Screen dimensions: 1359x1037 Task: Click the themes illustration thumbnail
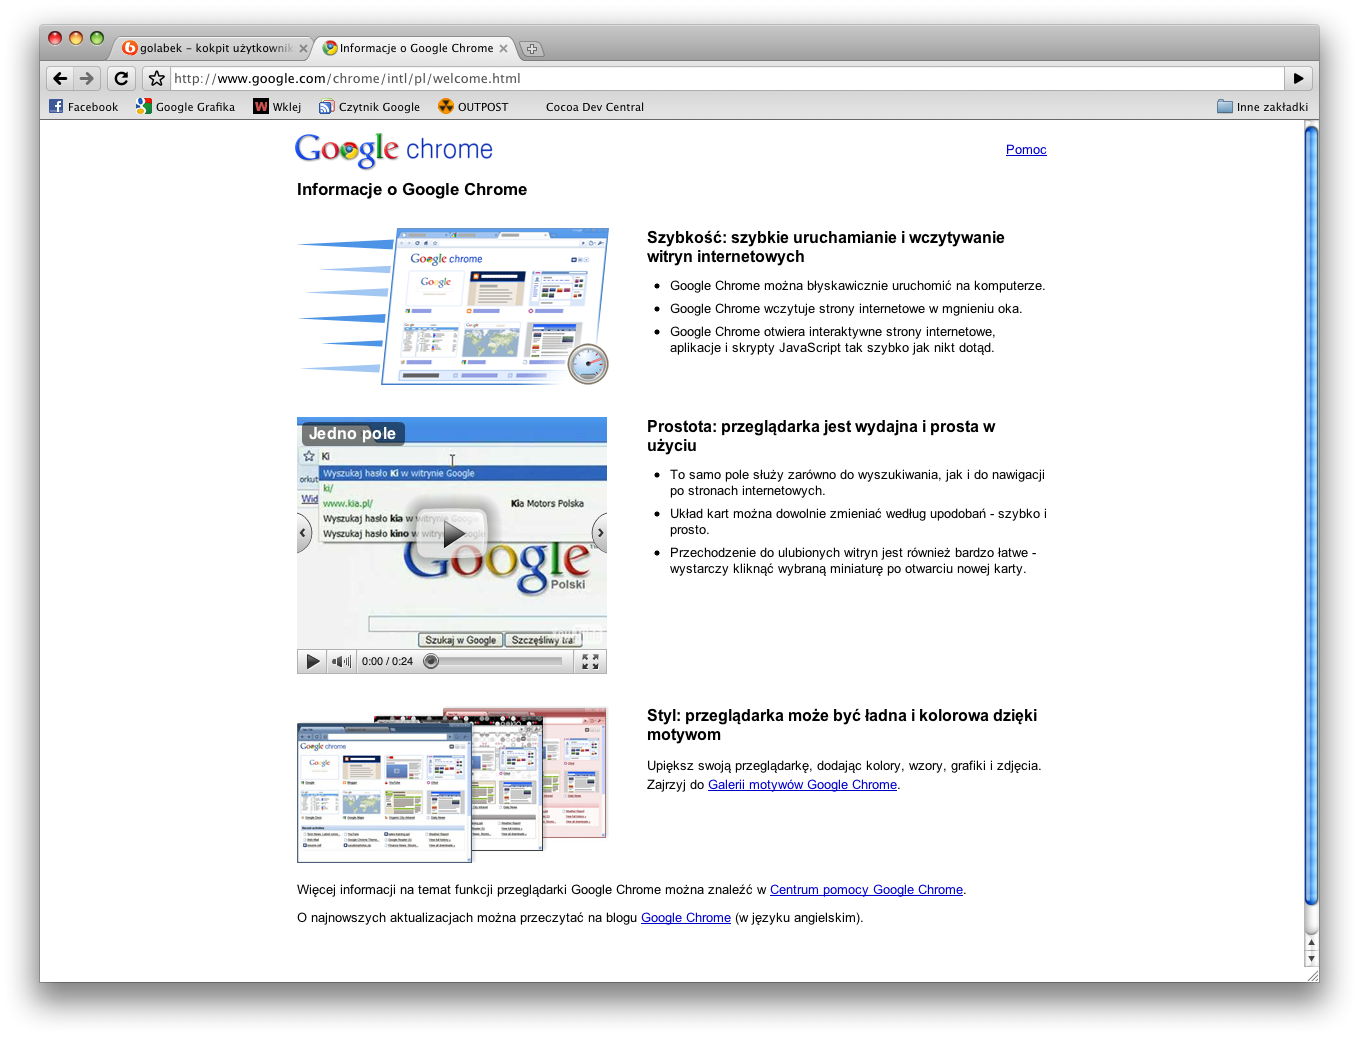coord(452,784)
